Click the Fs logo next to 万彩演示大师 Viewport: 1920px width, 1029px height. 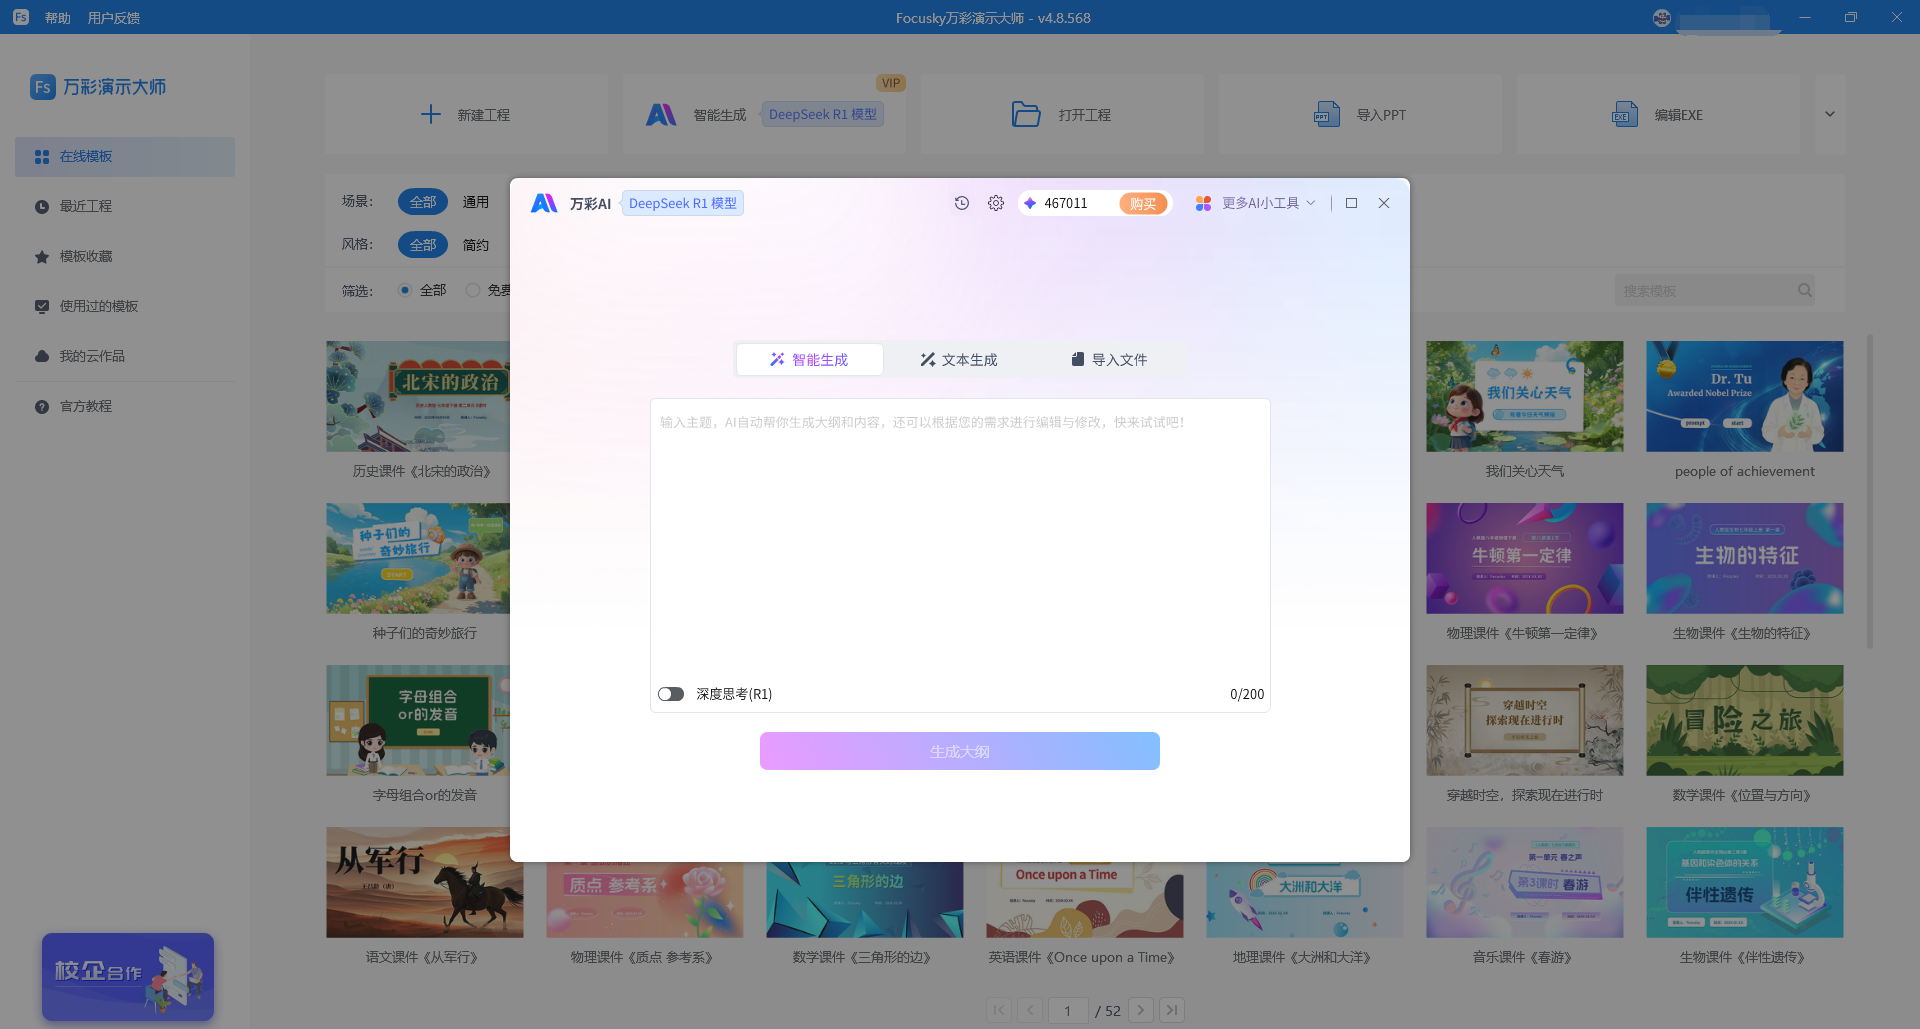[42, 87]
